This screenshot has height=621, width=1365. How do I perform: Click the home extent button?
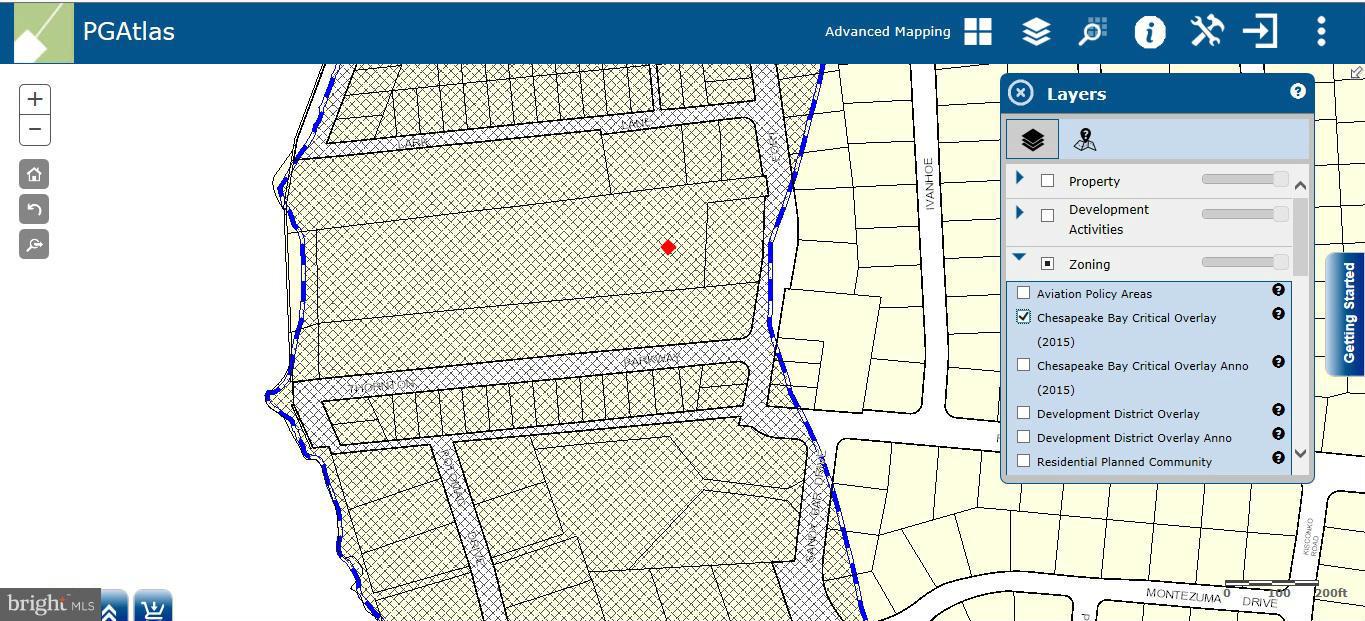click(34, 174)
